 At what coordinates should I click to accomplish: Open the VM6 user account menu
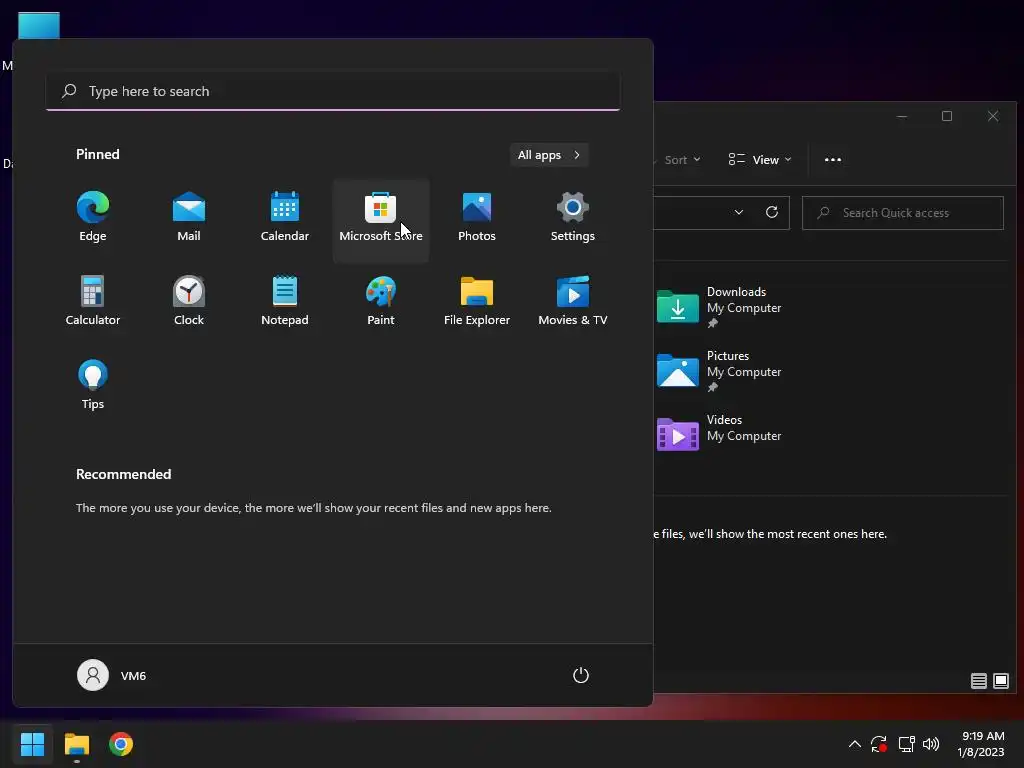(112, 675)
